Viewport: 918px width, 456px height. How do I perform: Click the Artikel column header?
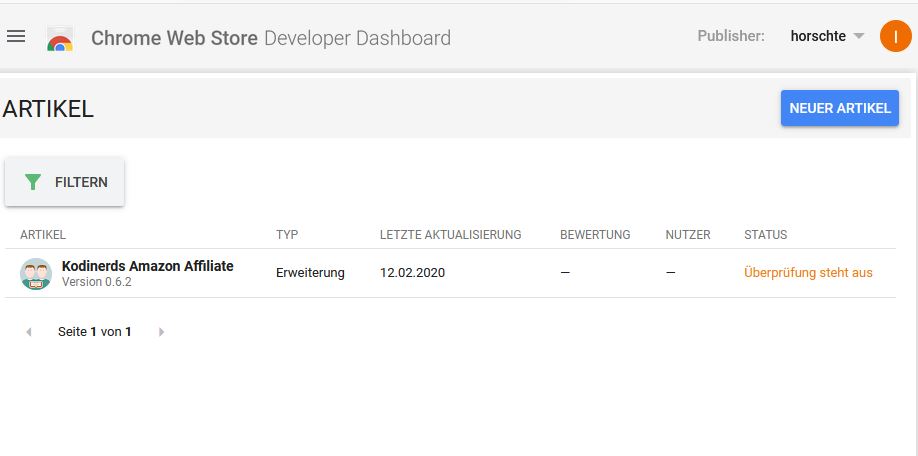tap(43, 235)
